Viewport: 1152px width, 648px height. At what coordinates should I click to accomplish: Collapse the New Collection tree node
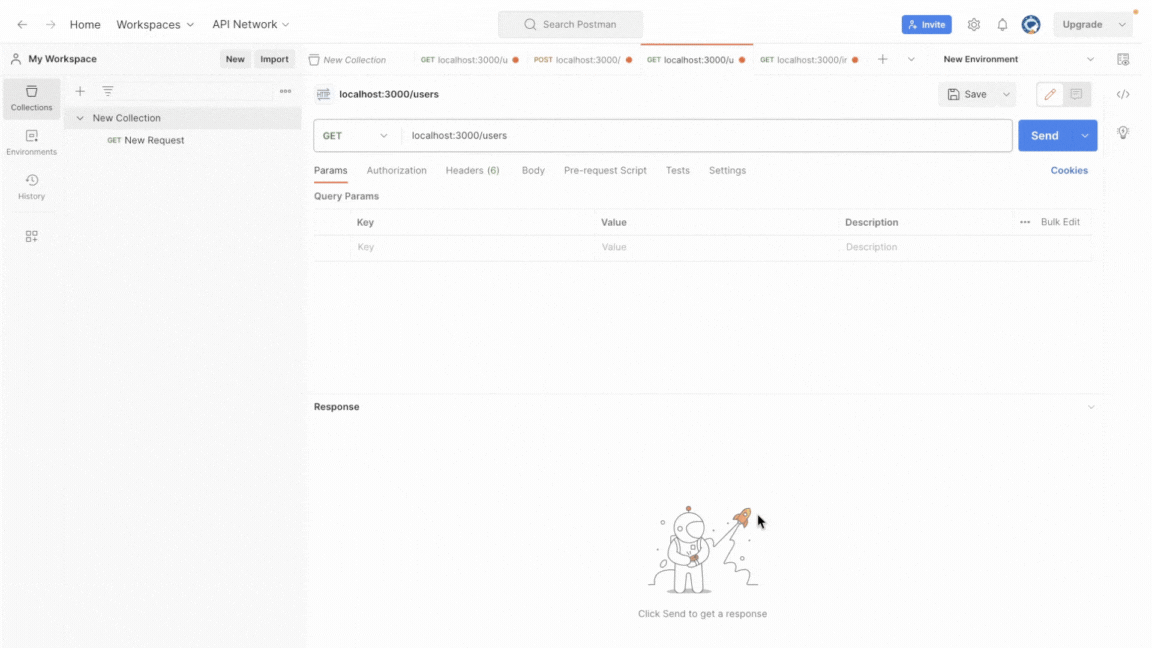click(80, 118)
